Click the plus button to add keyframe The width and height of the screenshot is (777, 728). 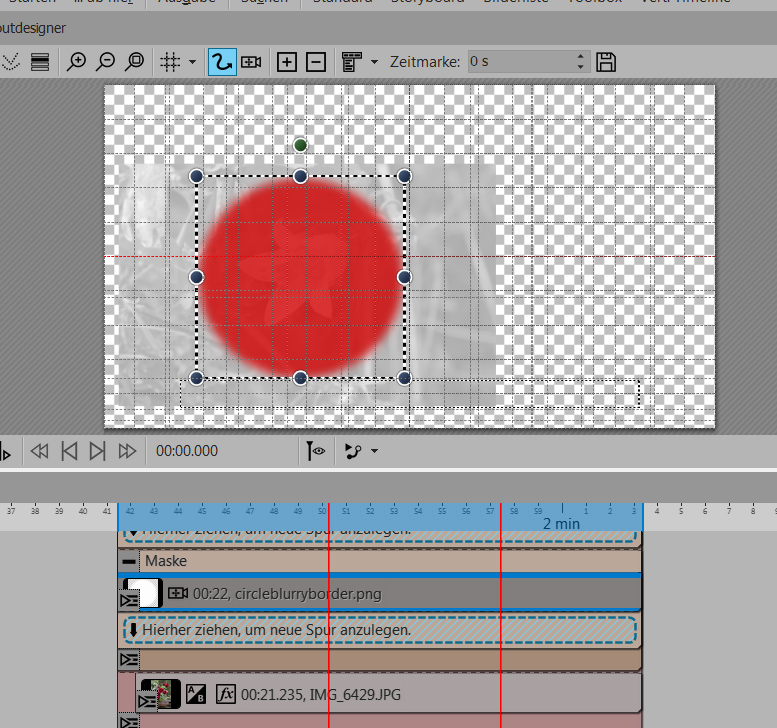(287, 62)
